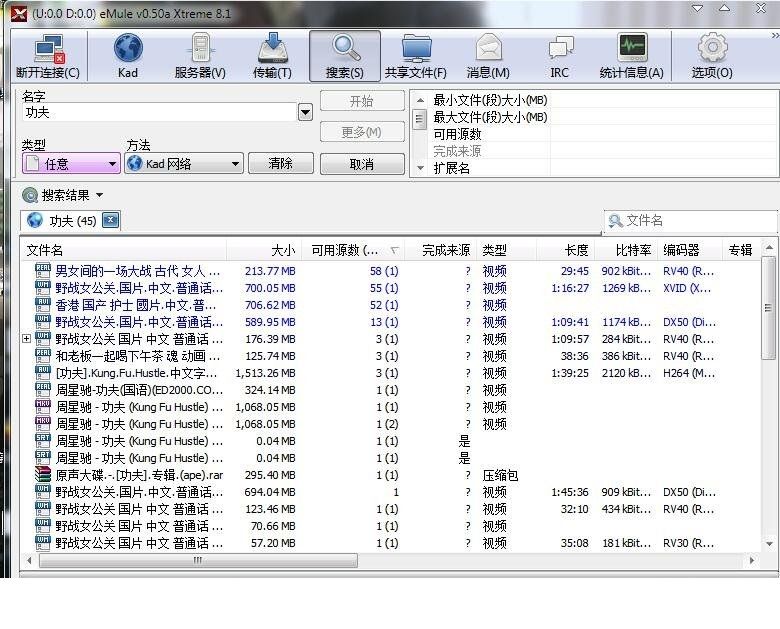The height and width of the screenshot is (629, 780).
Task: Expand the toolbar overflow chevron
Action: (775, 36)
